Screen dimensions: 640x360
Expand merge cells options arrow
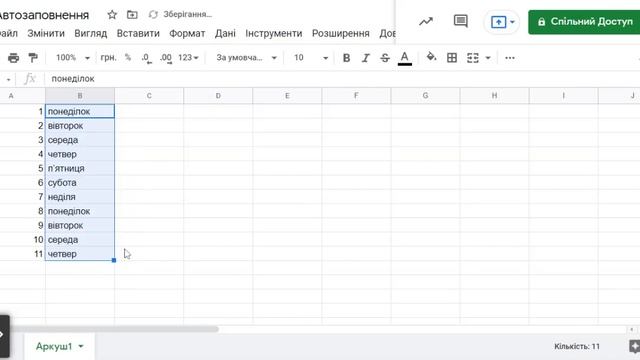click(488, 58)
